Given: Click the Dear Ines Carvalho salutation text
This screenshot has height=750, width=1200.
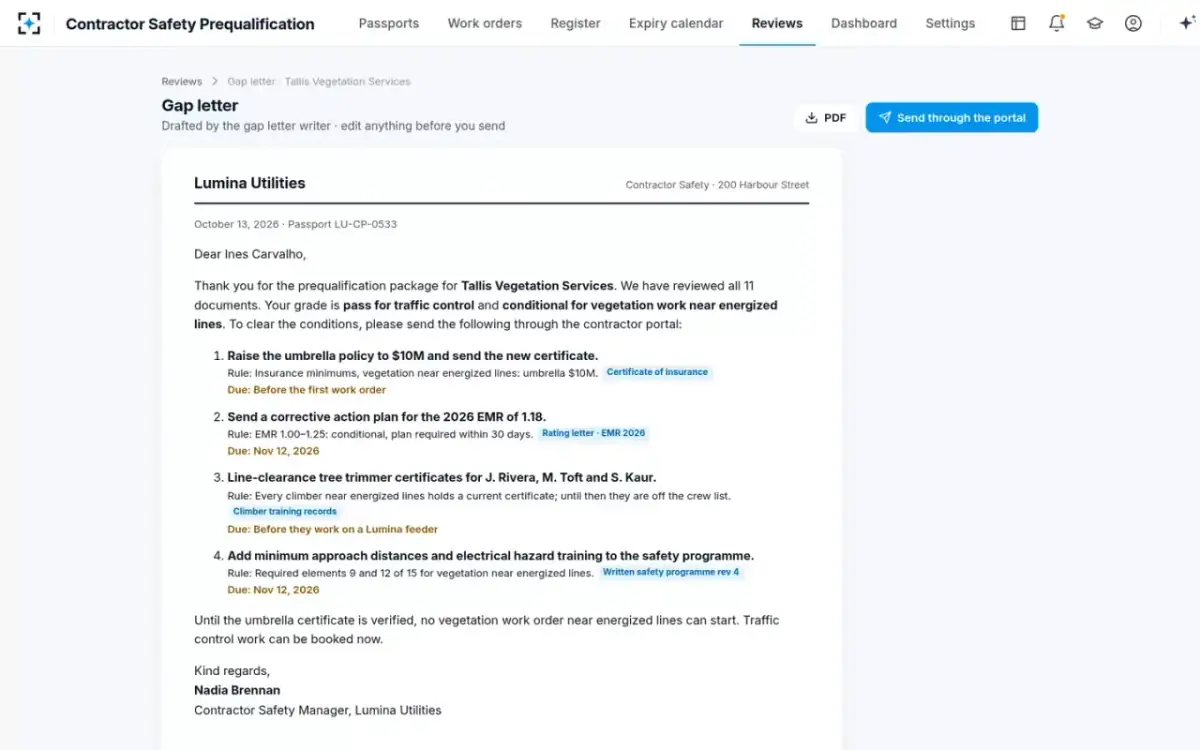Looking at the screenshot, I should tap(250, 254).
